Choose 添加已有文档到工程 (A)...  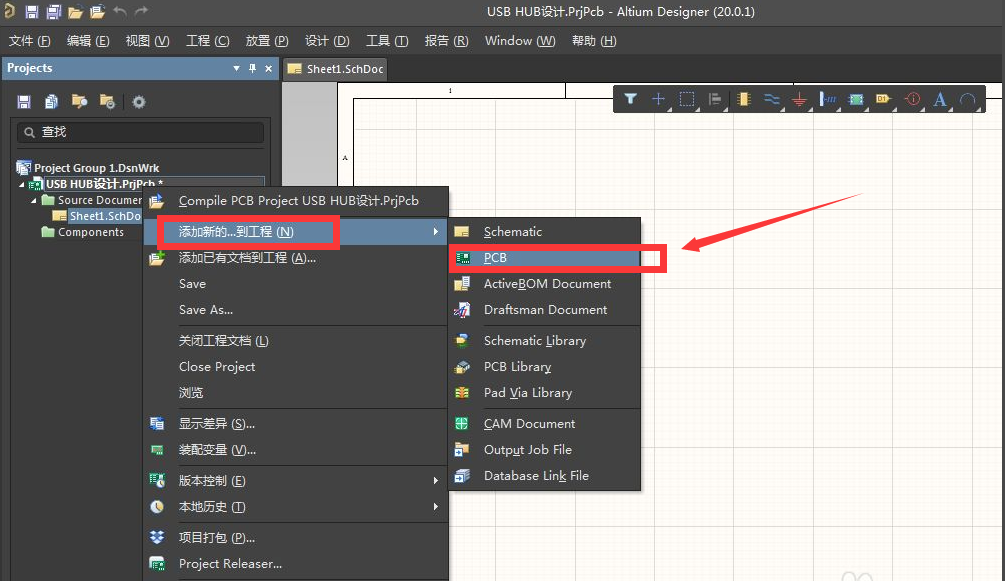(x=296, y=258)
